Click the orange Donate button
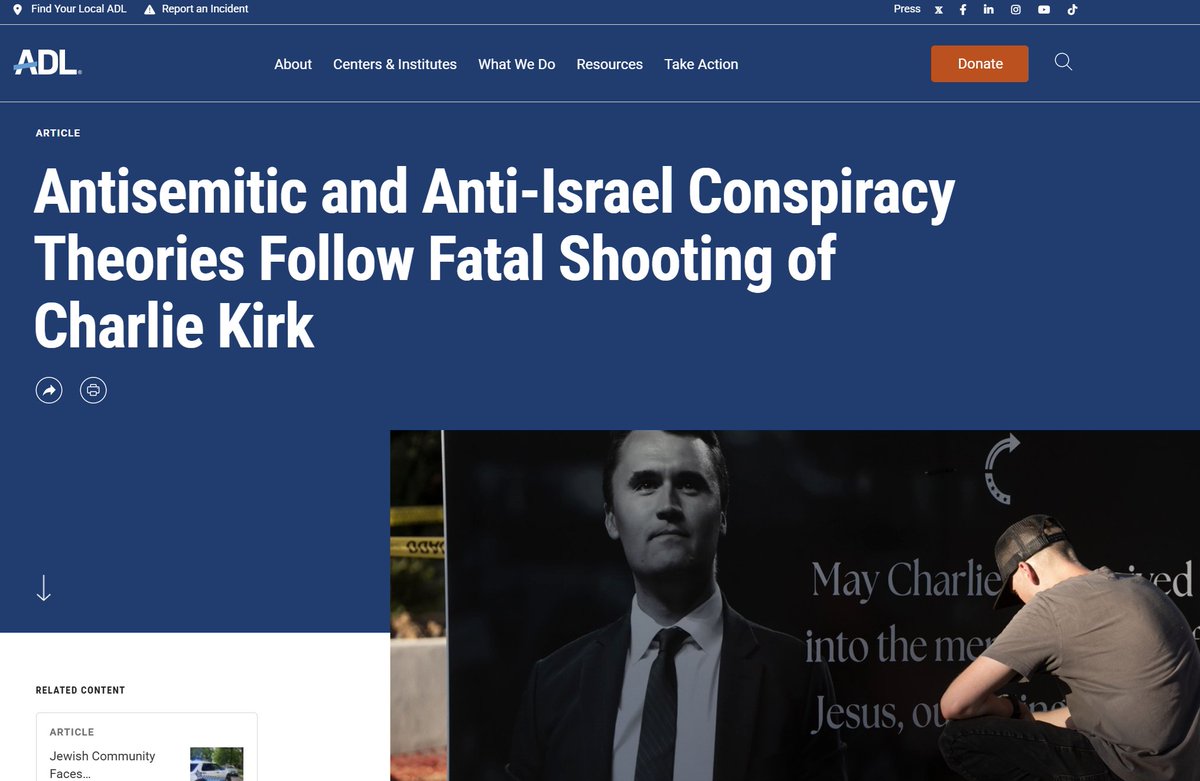This screenshot has width=1200, height=781. (980, 64)
